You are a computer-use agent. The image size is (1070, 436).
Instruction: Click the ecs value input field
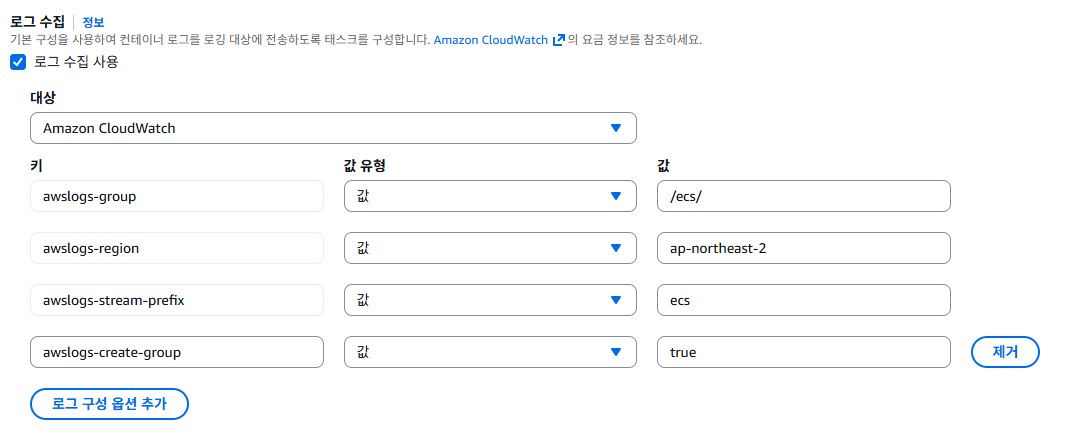803,300
